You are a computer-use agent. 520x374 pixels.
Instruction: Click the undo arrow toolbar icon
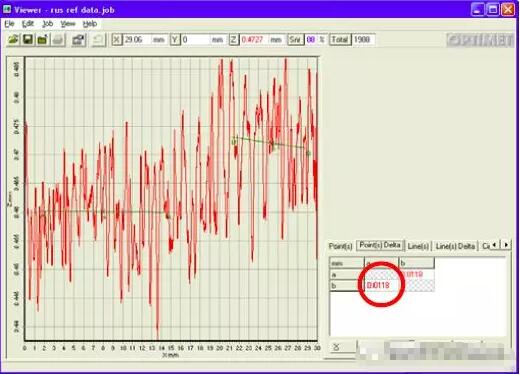point(98,40)
